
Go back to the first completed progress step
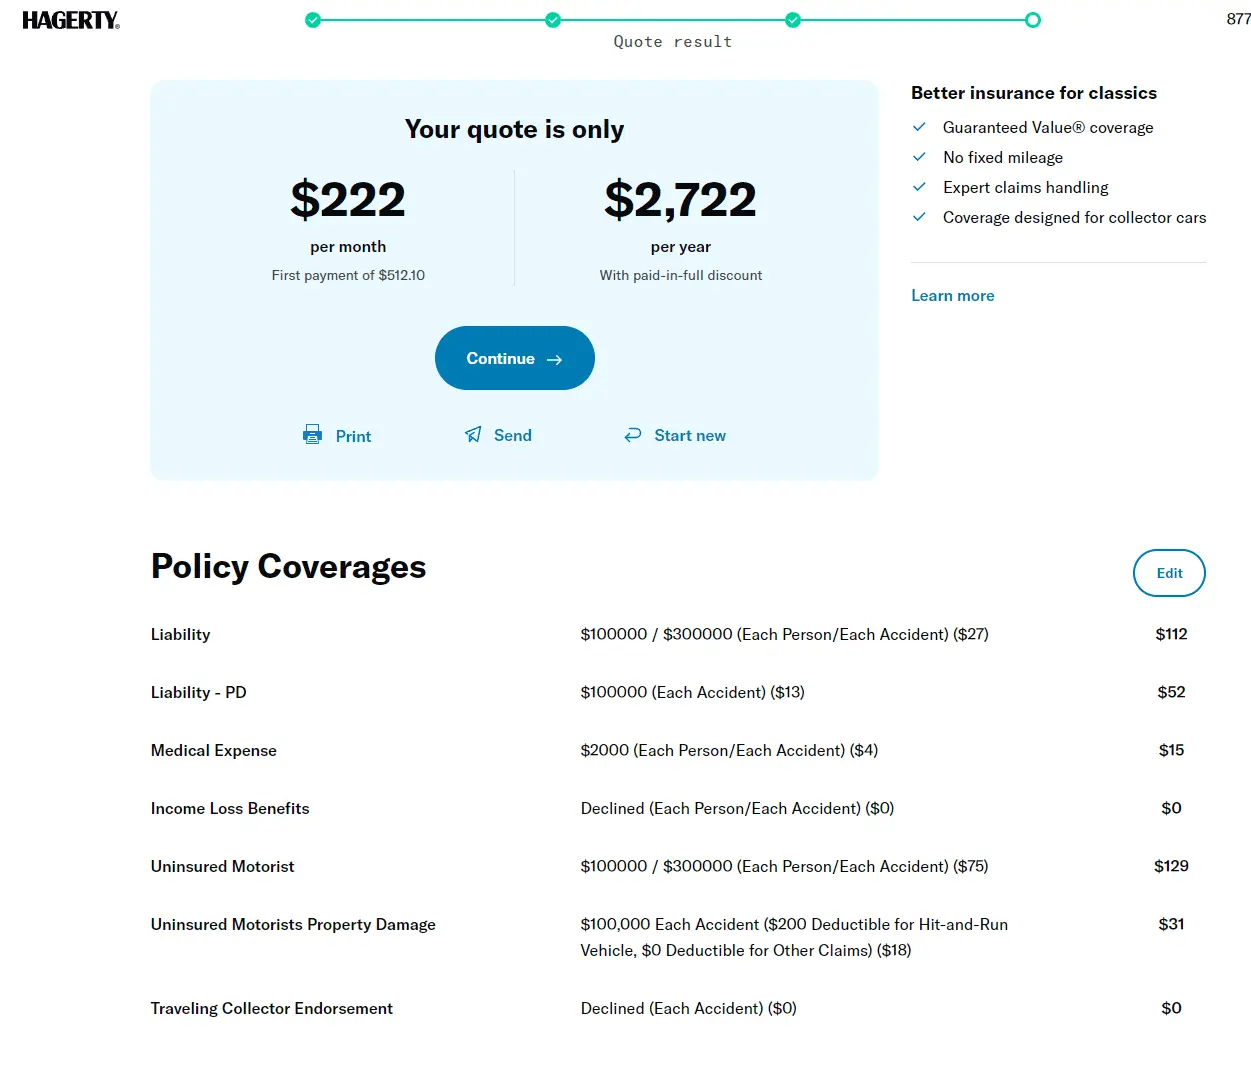pos(313,20)
